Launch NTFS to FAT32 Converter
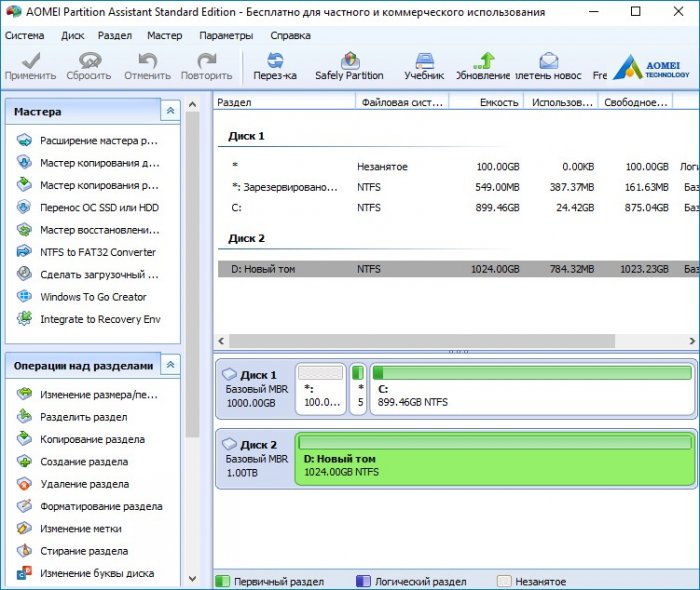 [x=86, y=252]
